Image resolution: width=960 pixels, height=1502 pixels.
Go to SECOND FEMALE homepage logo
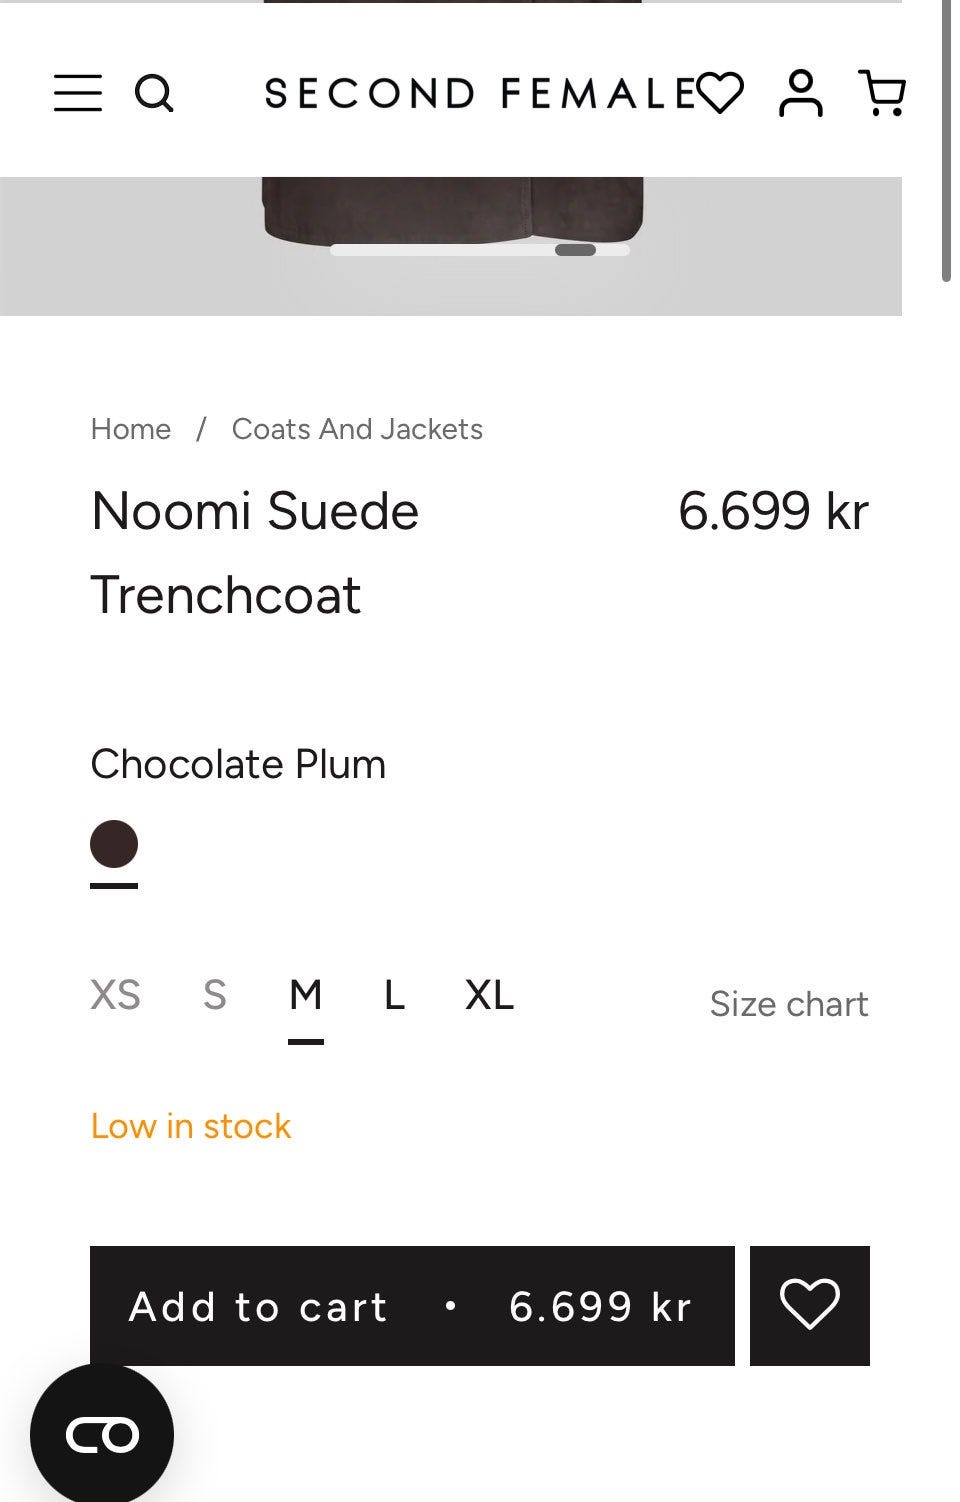(480, 94)
